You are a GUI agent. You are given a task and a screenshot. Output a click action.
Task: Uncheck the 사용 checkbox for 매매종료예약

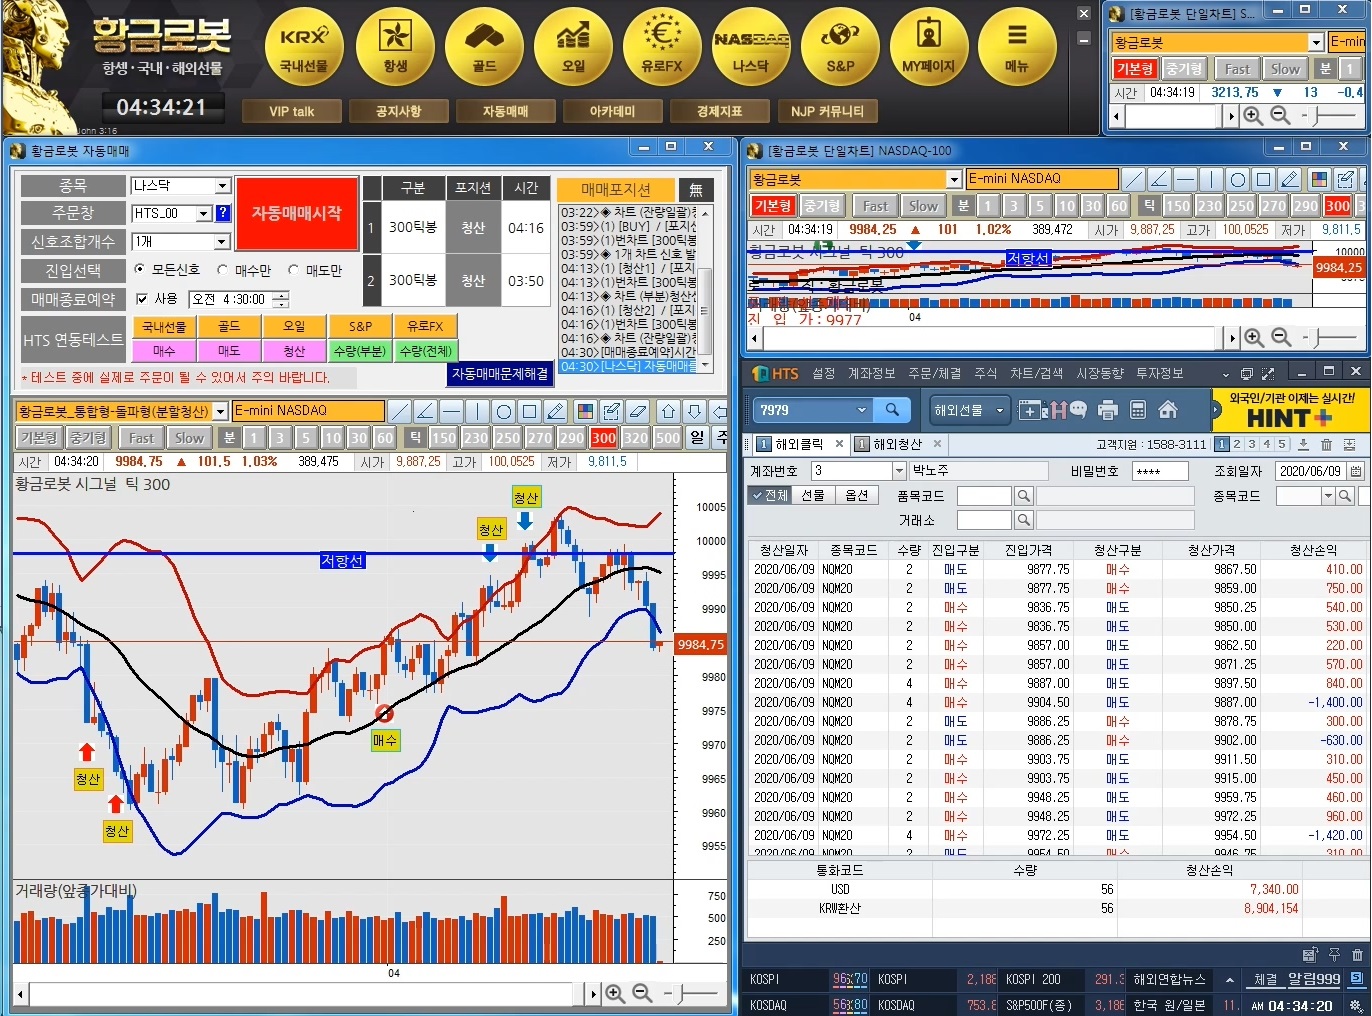(142, 299)
